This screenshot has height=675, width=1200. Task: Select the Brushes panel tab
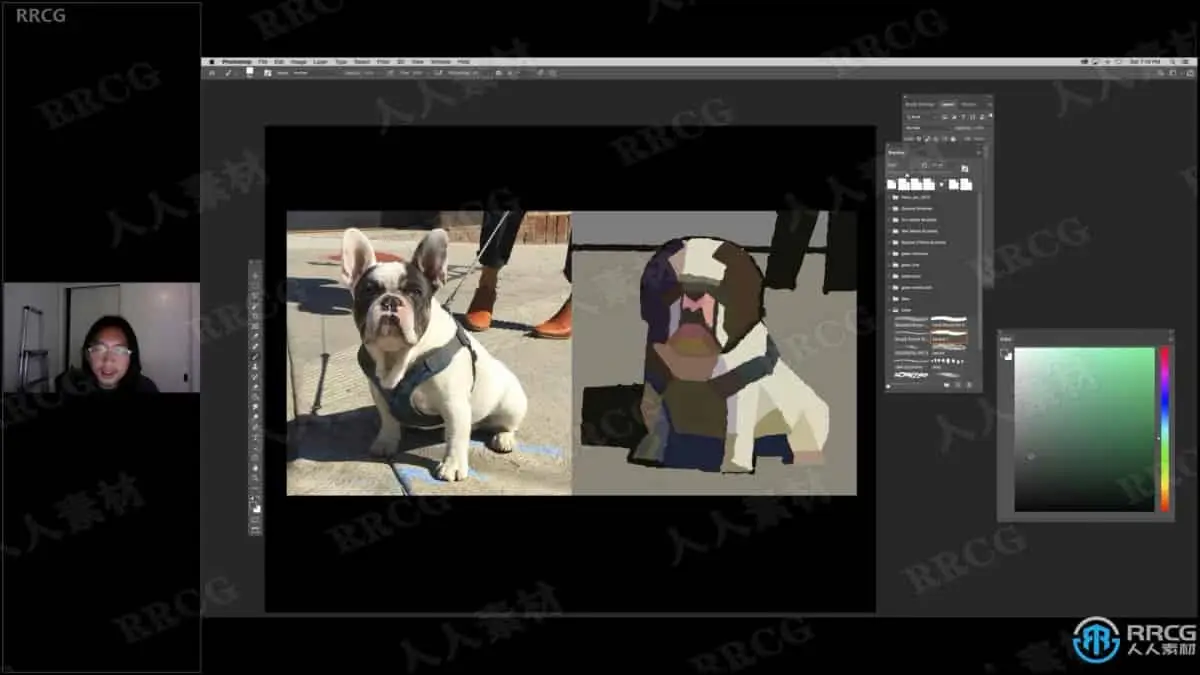coord(897,153)
